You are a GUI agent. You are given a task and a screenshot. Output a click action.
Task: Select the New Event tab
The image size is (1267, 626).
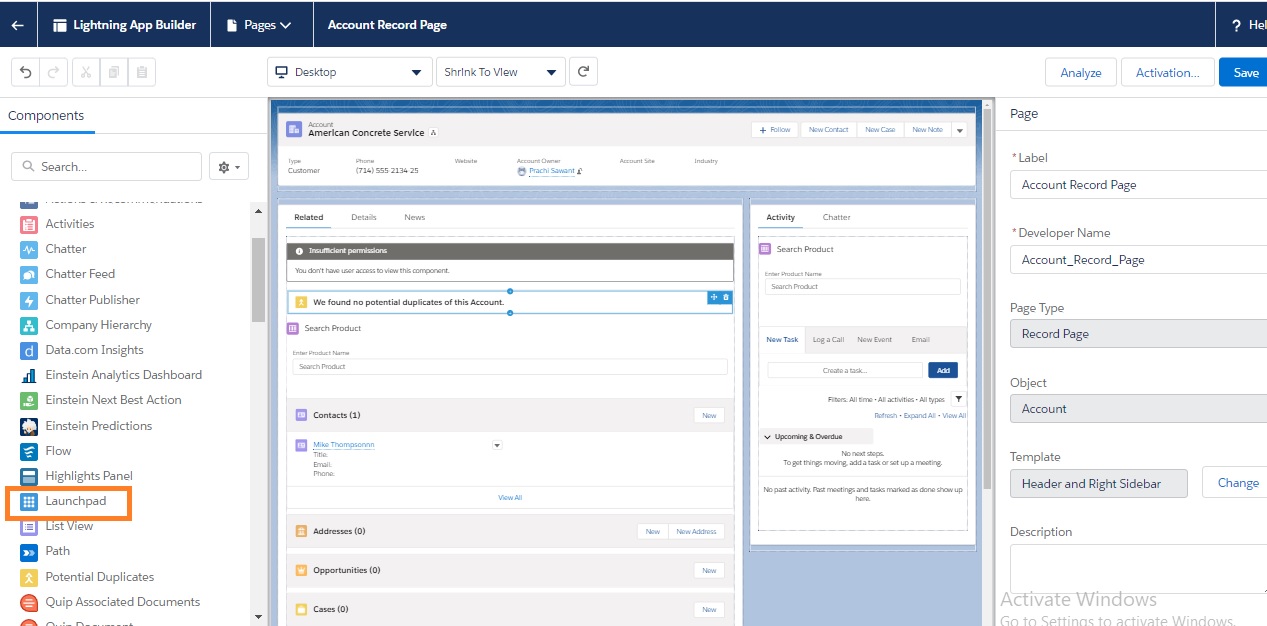(874, 340)
